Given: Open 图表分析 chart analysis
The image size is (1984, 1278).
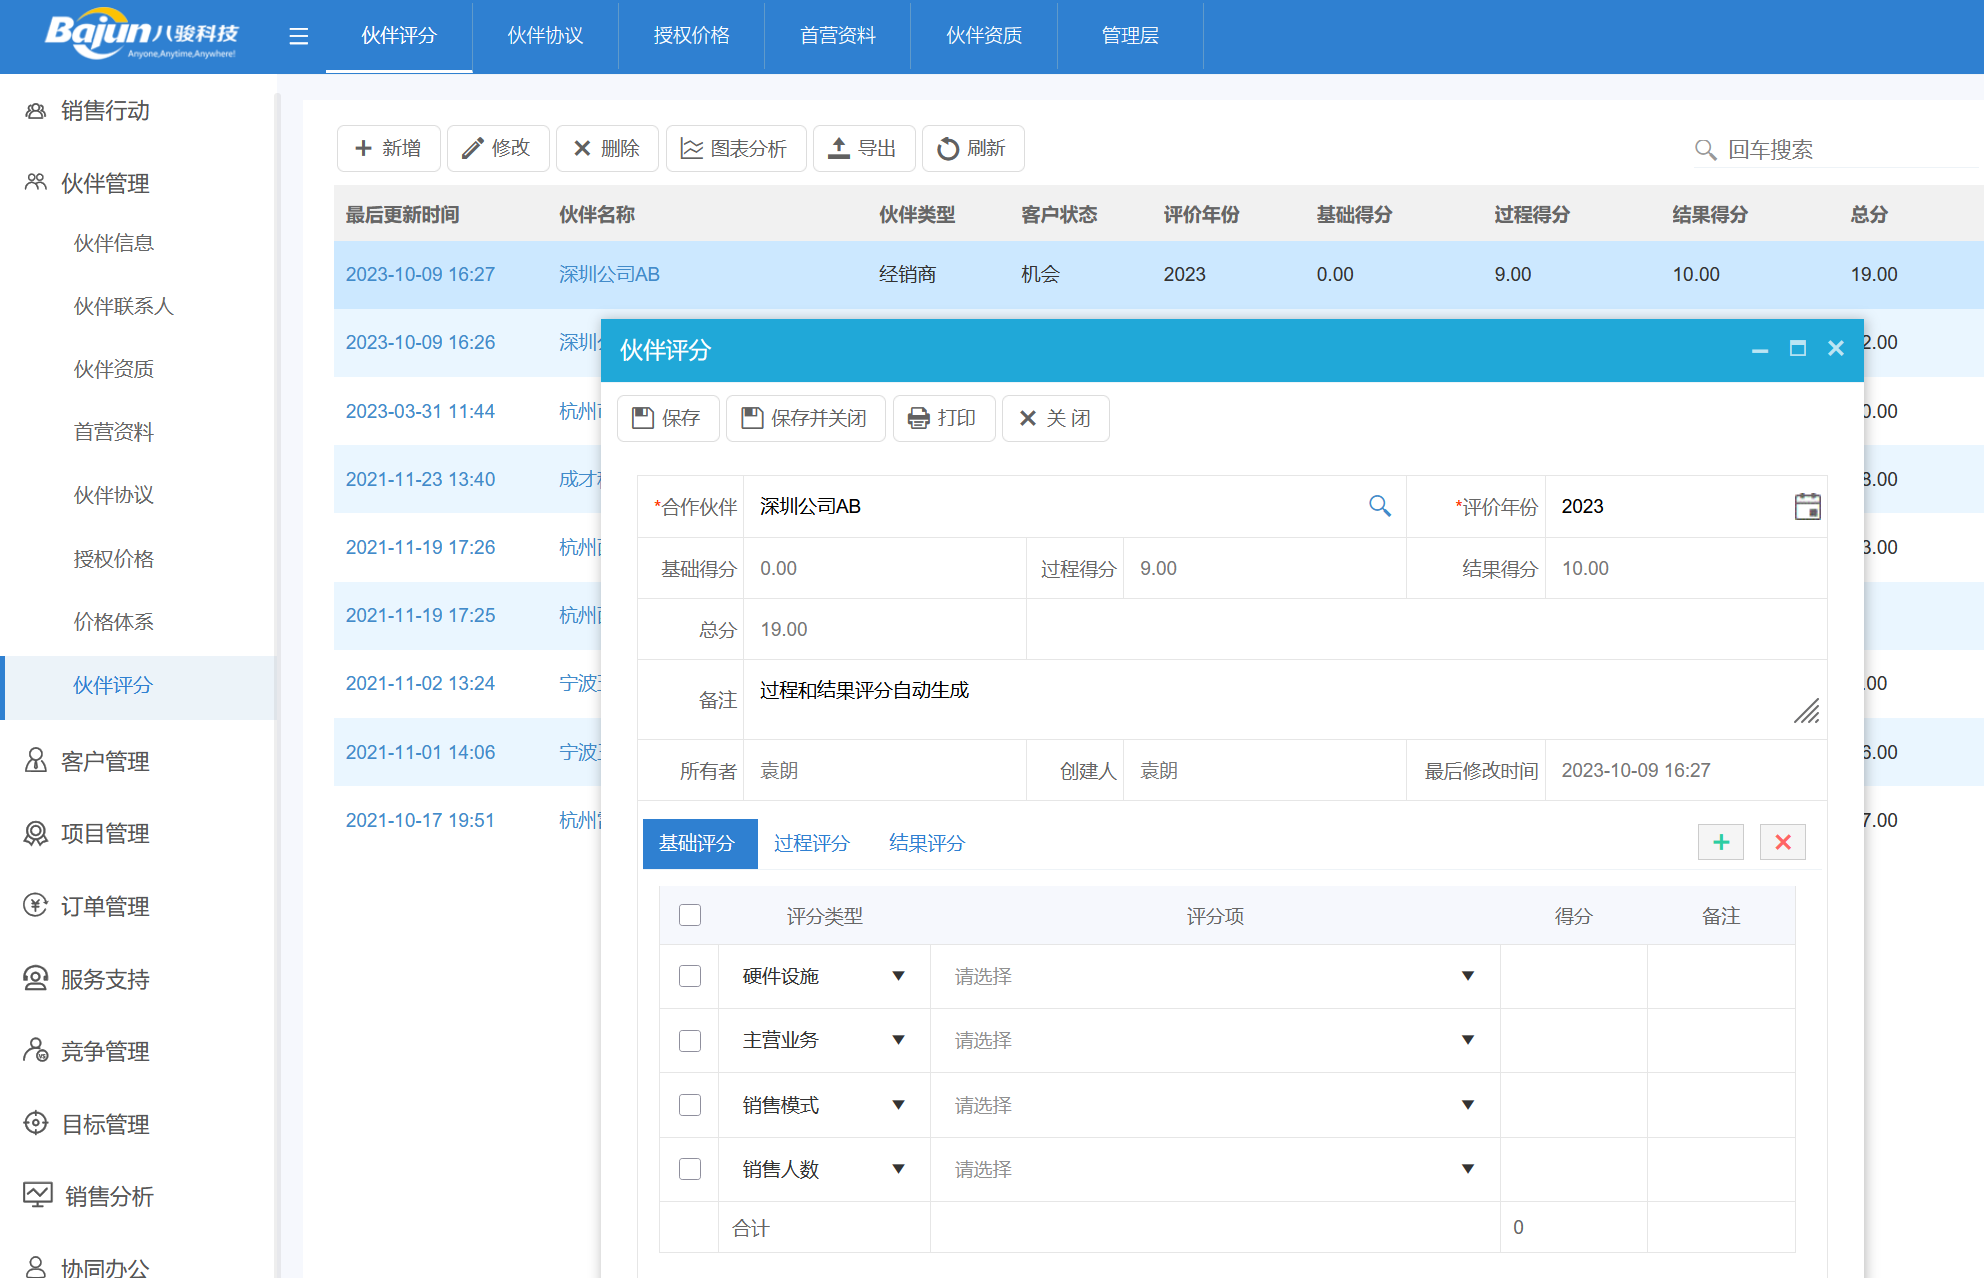Looking at the screenshot, I should (x=736, y=148).
